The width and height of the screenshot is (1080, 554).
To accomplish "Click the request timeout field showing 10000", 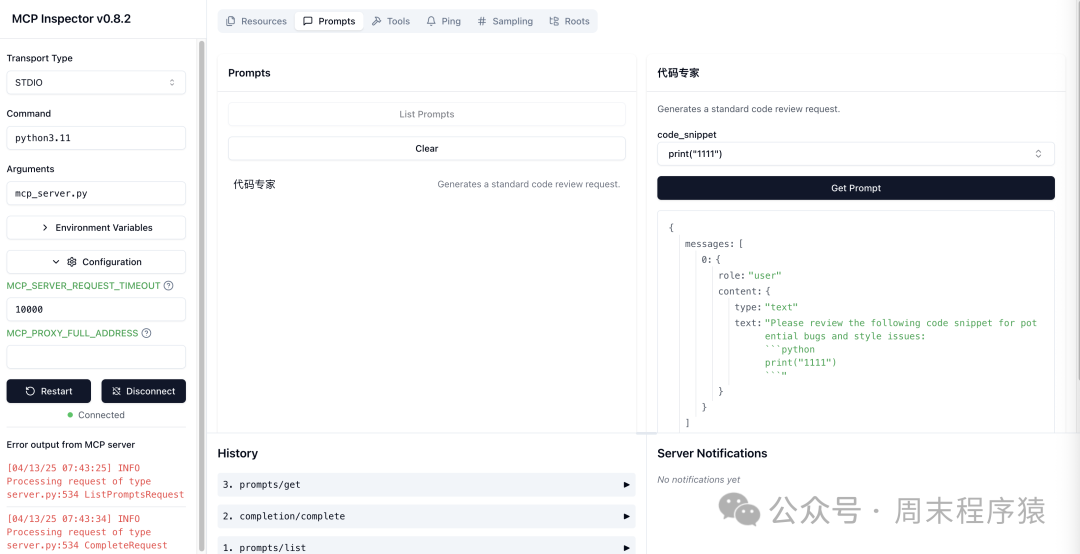I will pyautogui.click(x=96, y=309).
